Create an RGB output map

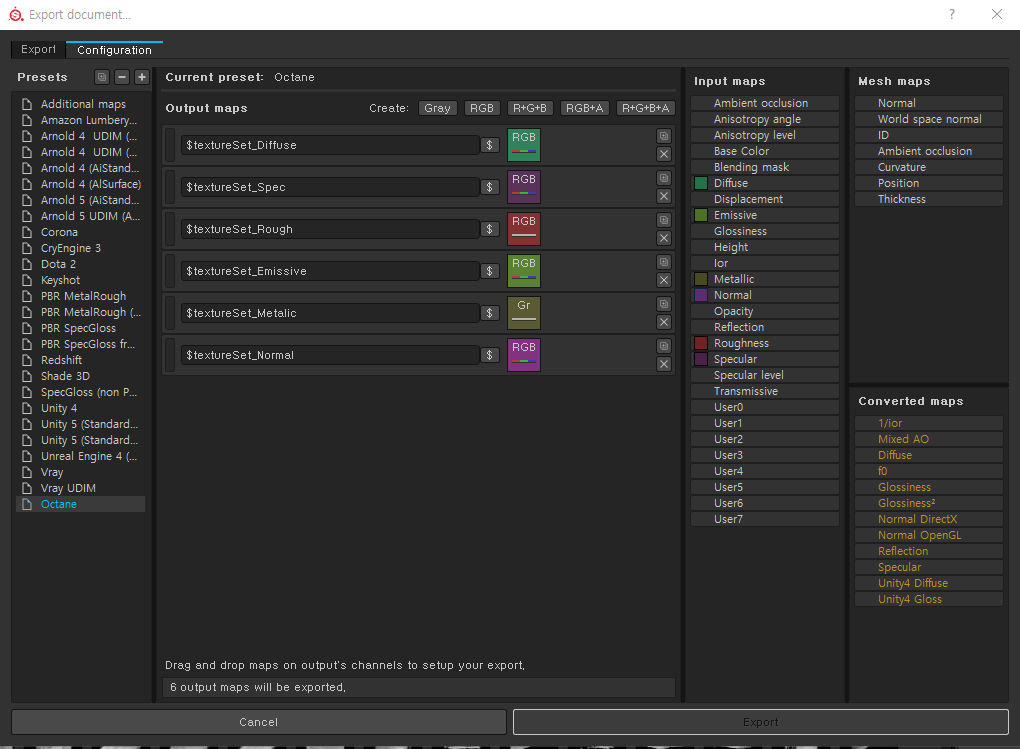[x=482, y=108]
